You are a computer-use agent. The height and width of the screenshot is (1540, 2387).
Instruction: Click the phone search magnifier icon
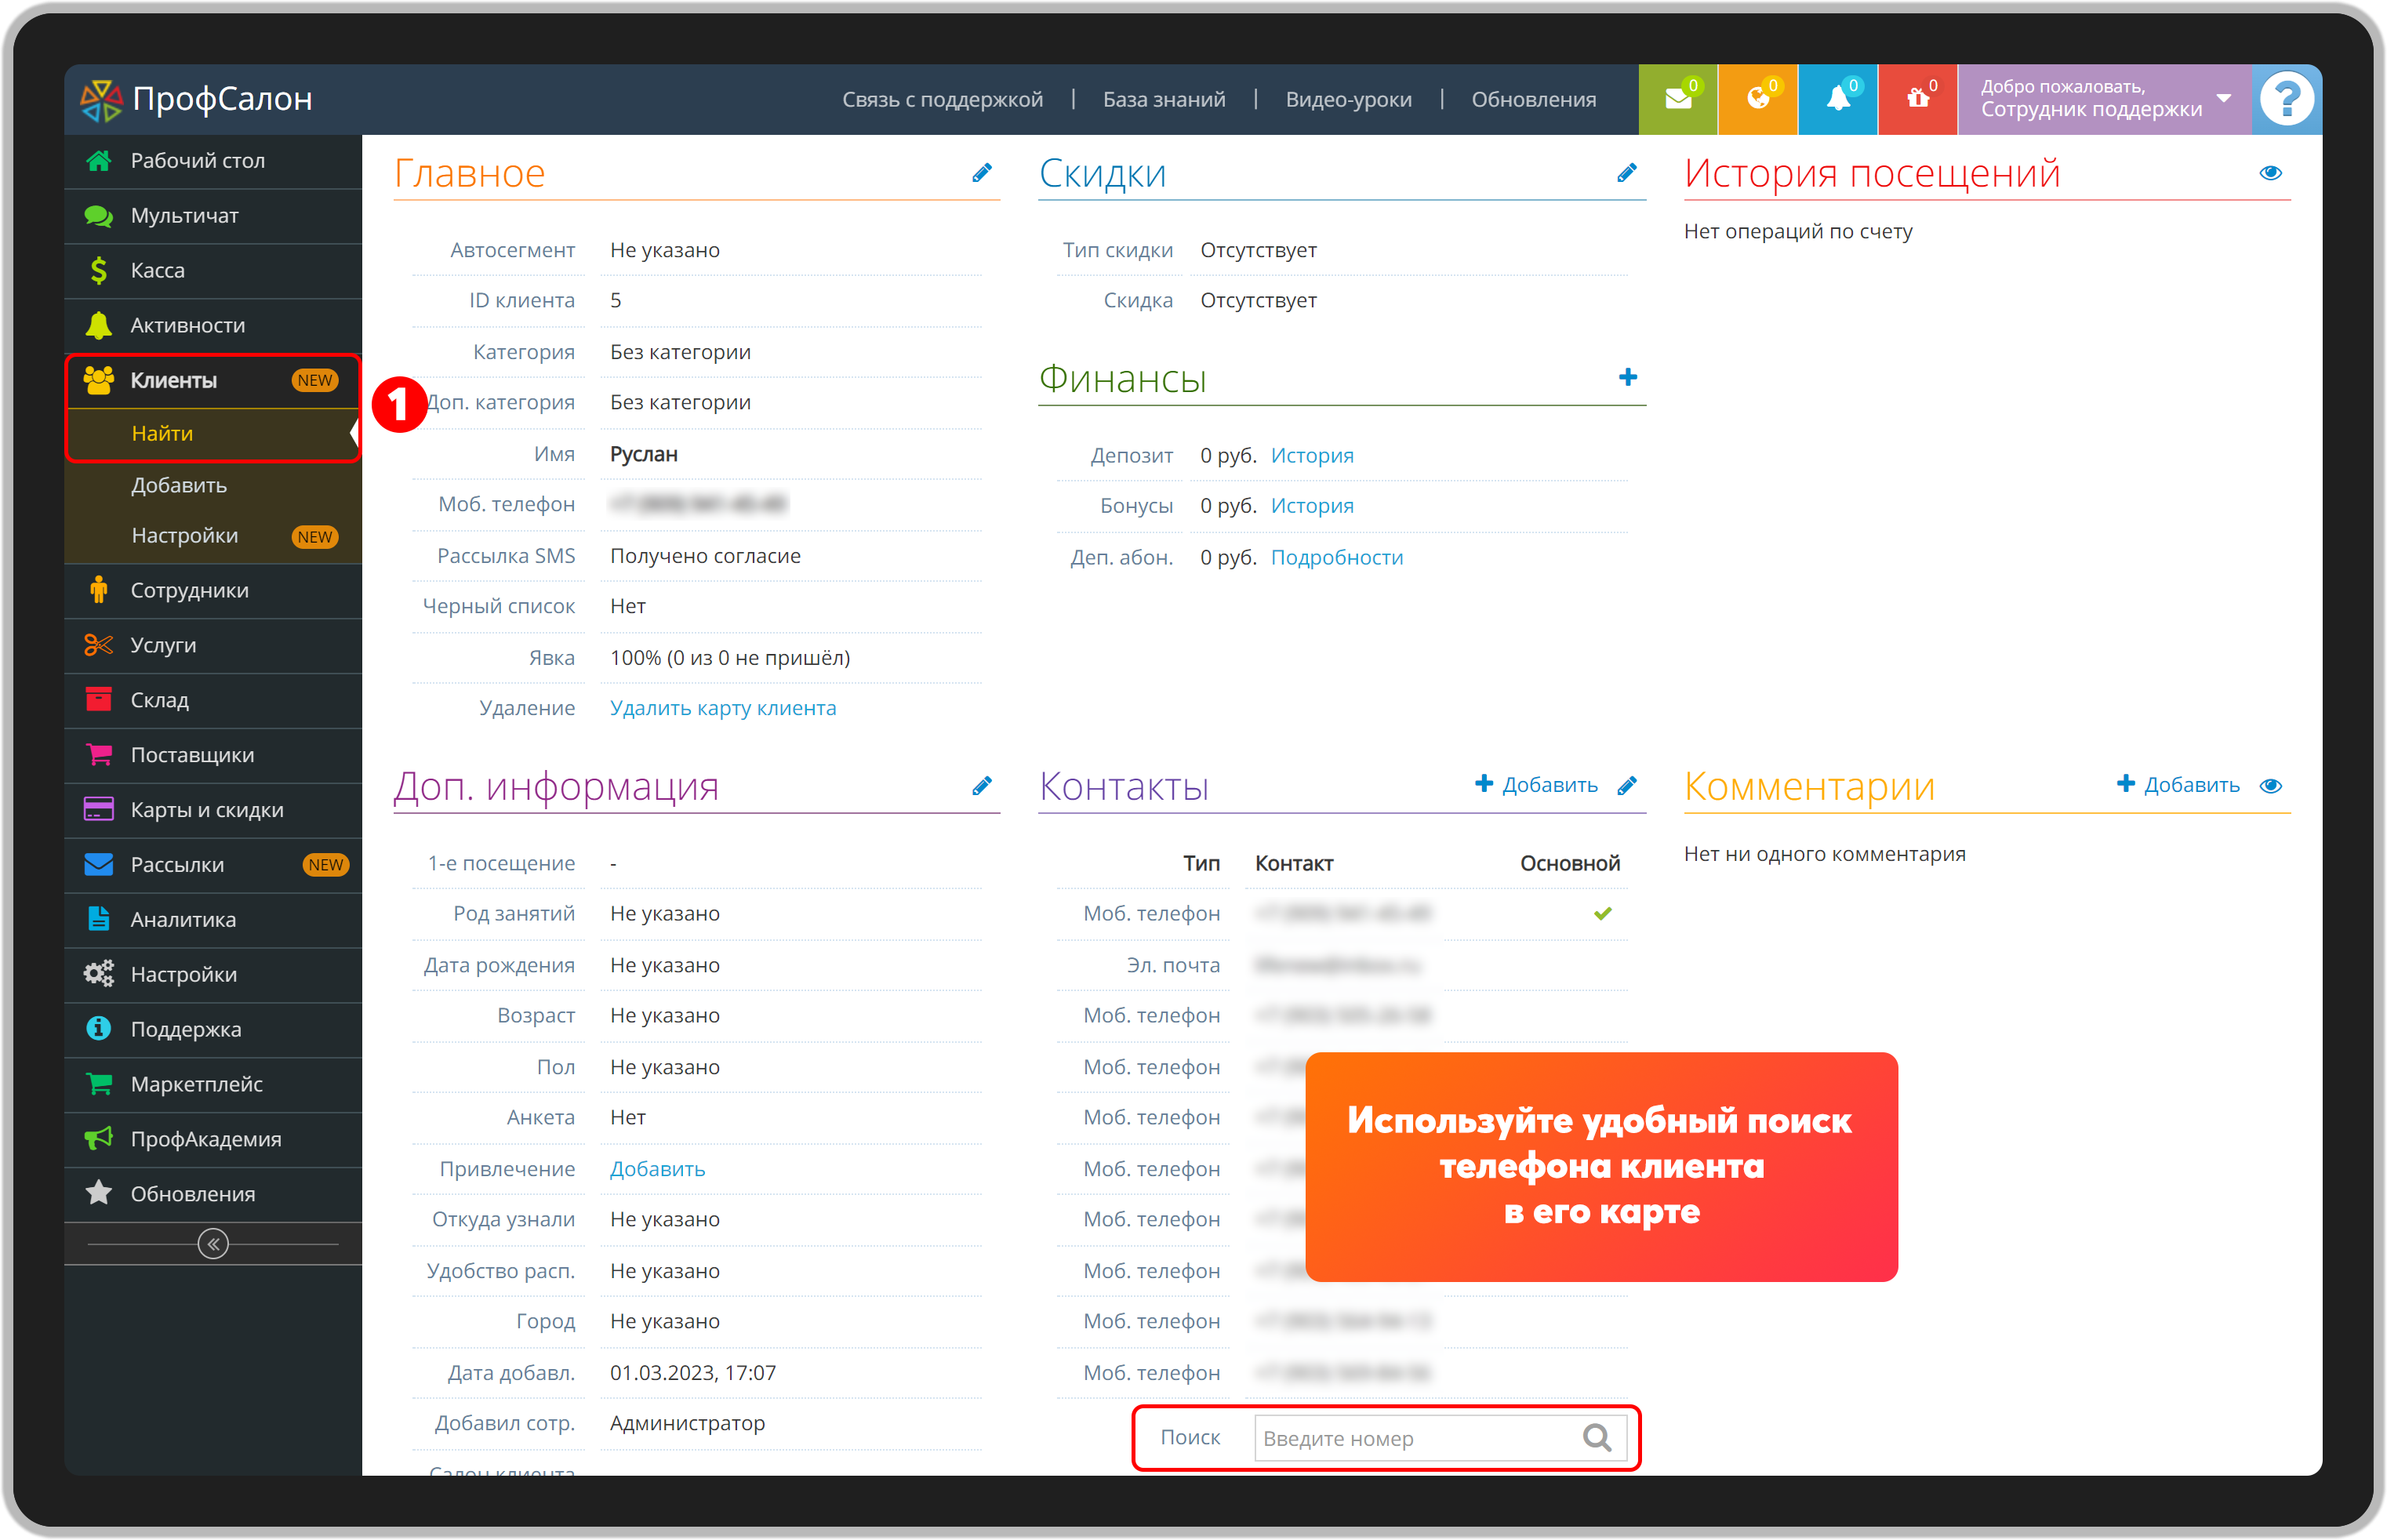pyautogui.click(x=1597, y=1438)
